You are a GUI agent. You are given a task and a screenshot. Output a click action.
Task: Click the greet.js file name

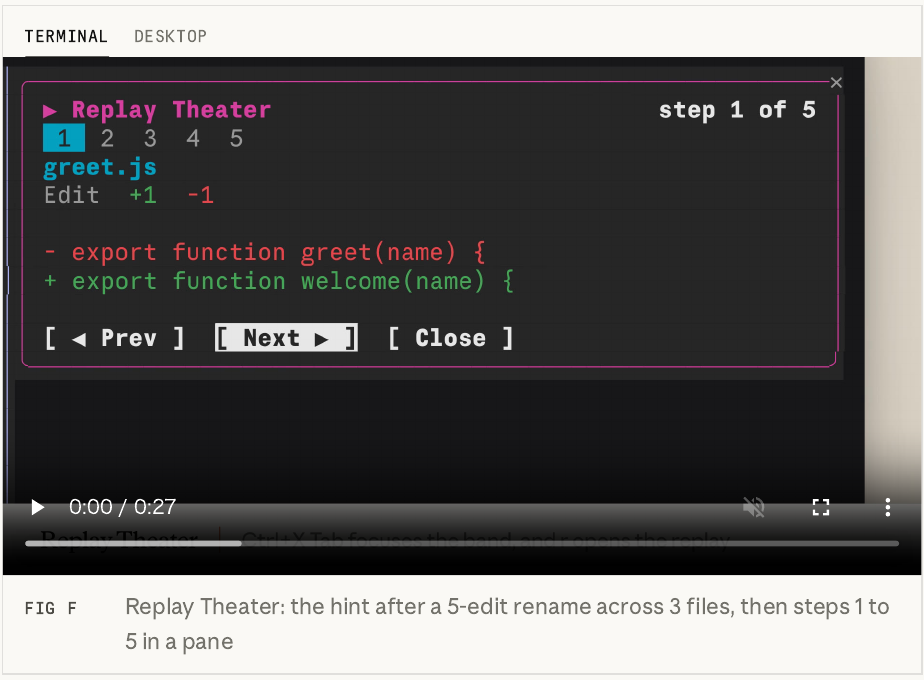(x=100, y=168)
